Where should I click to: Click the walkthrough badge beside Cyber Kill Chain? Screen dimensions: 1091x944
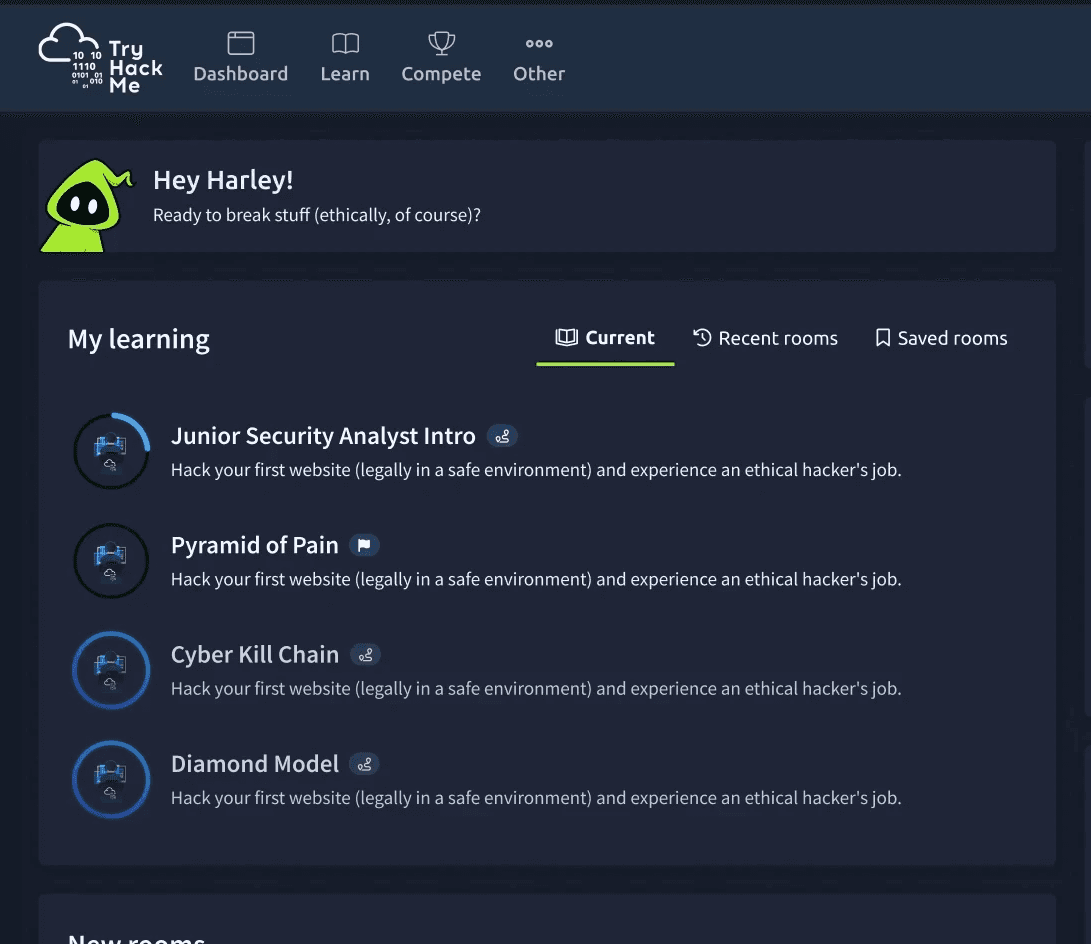365,655
